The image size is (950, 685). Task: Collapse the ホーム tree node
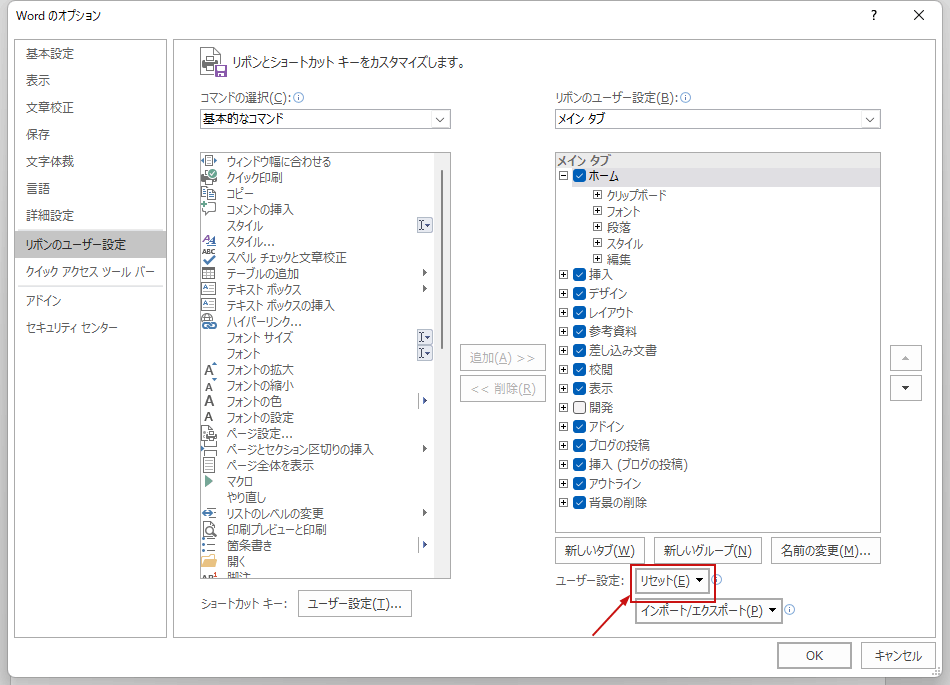[563, 176]
